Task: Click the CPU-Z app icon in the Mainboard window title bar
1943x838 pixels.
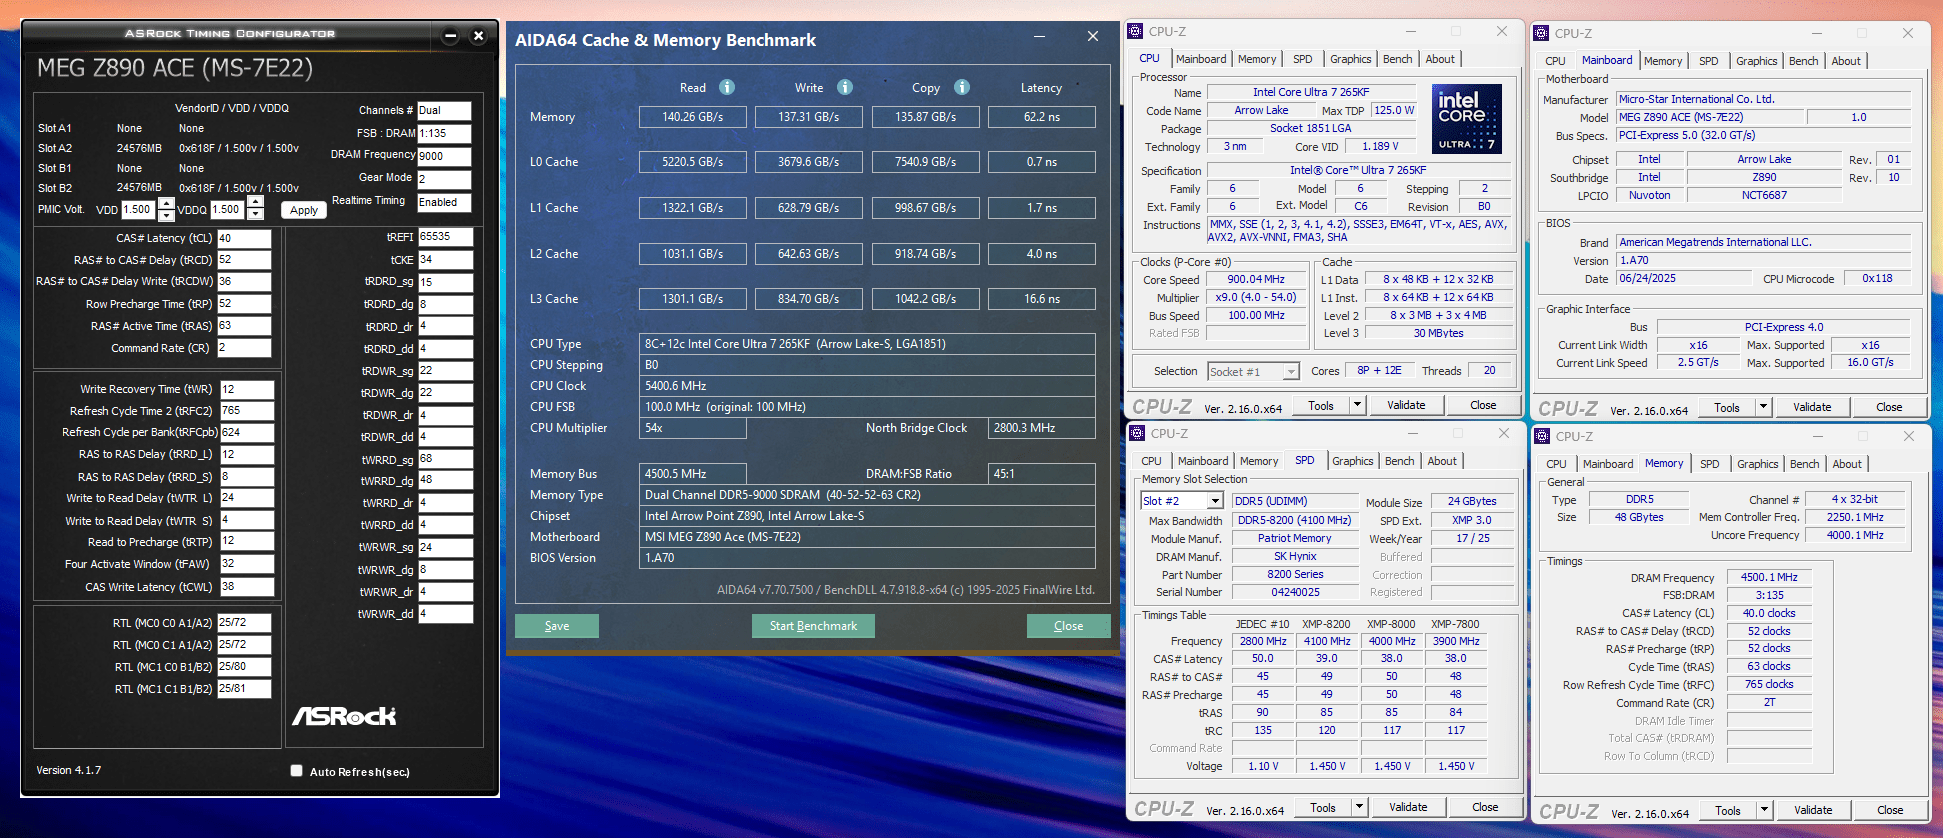Action: click(1542, 33)
